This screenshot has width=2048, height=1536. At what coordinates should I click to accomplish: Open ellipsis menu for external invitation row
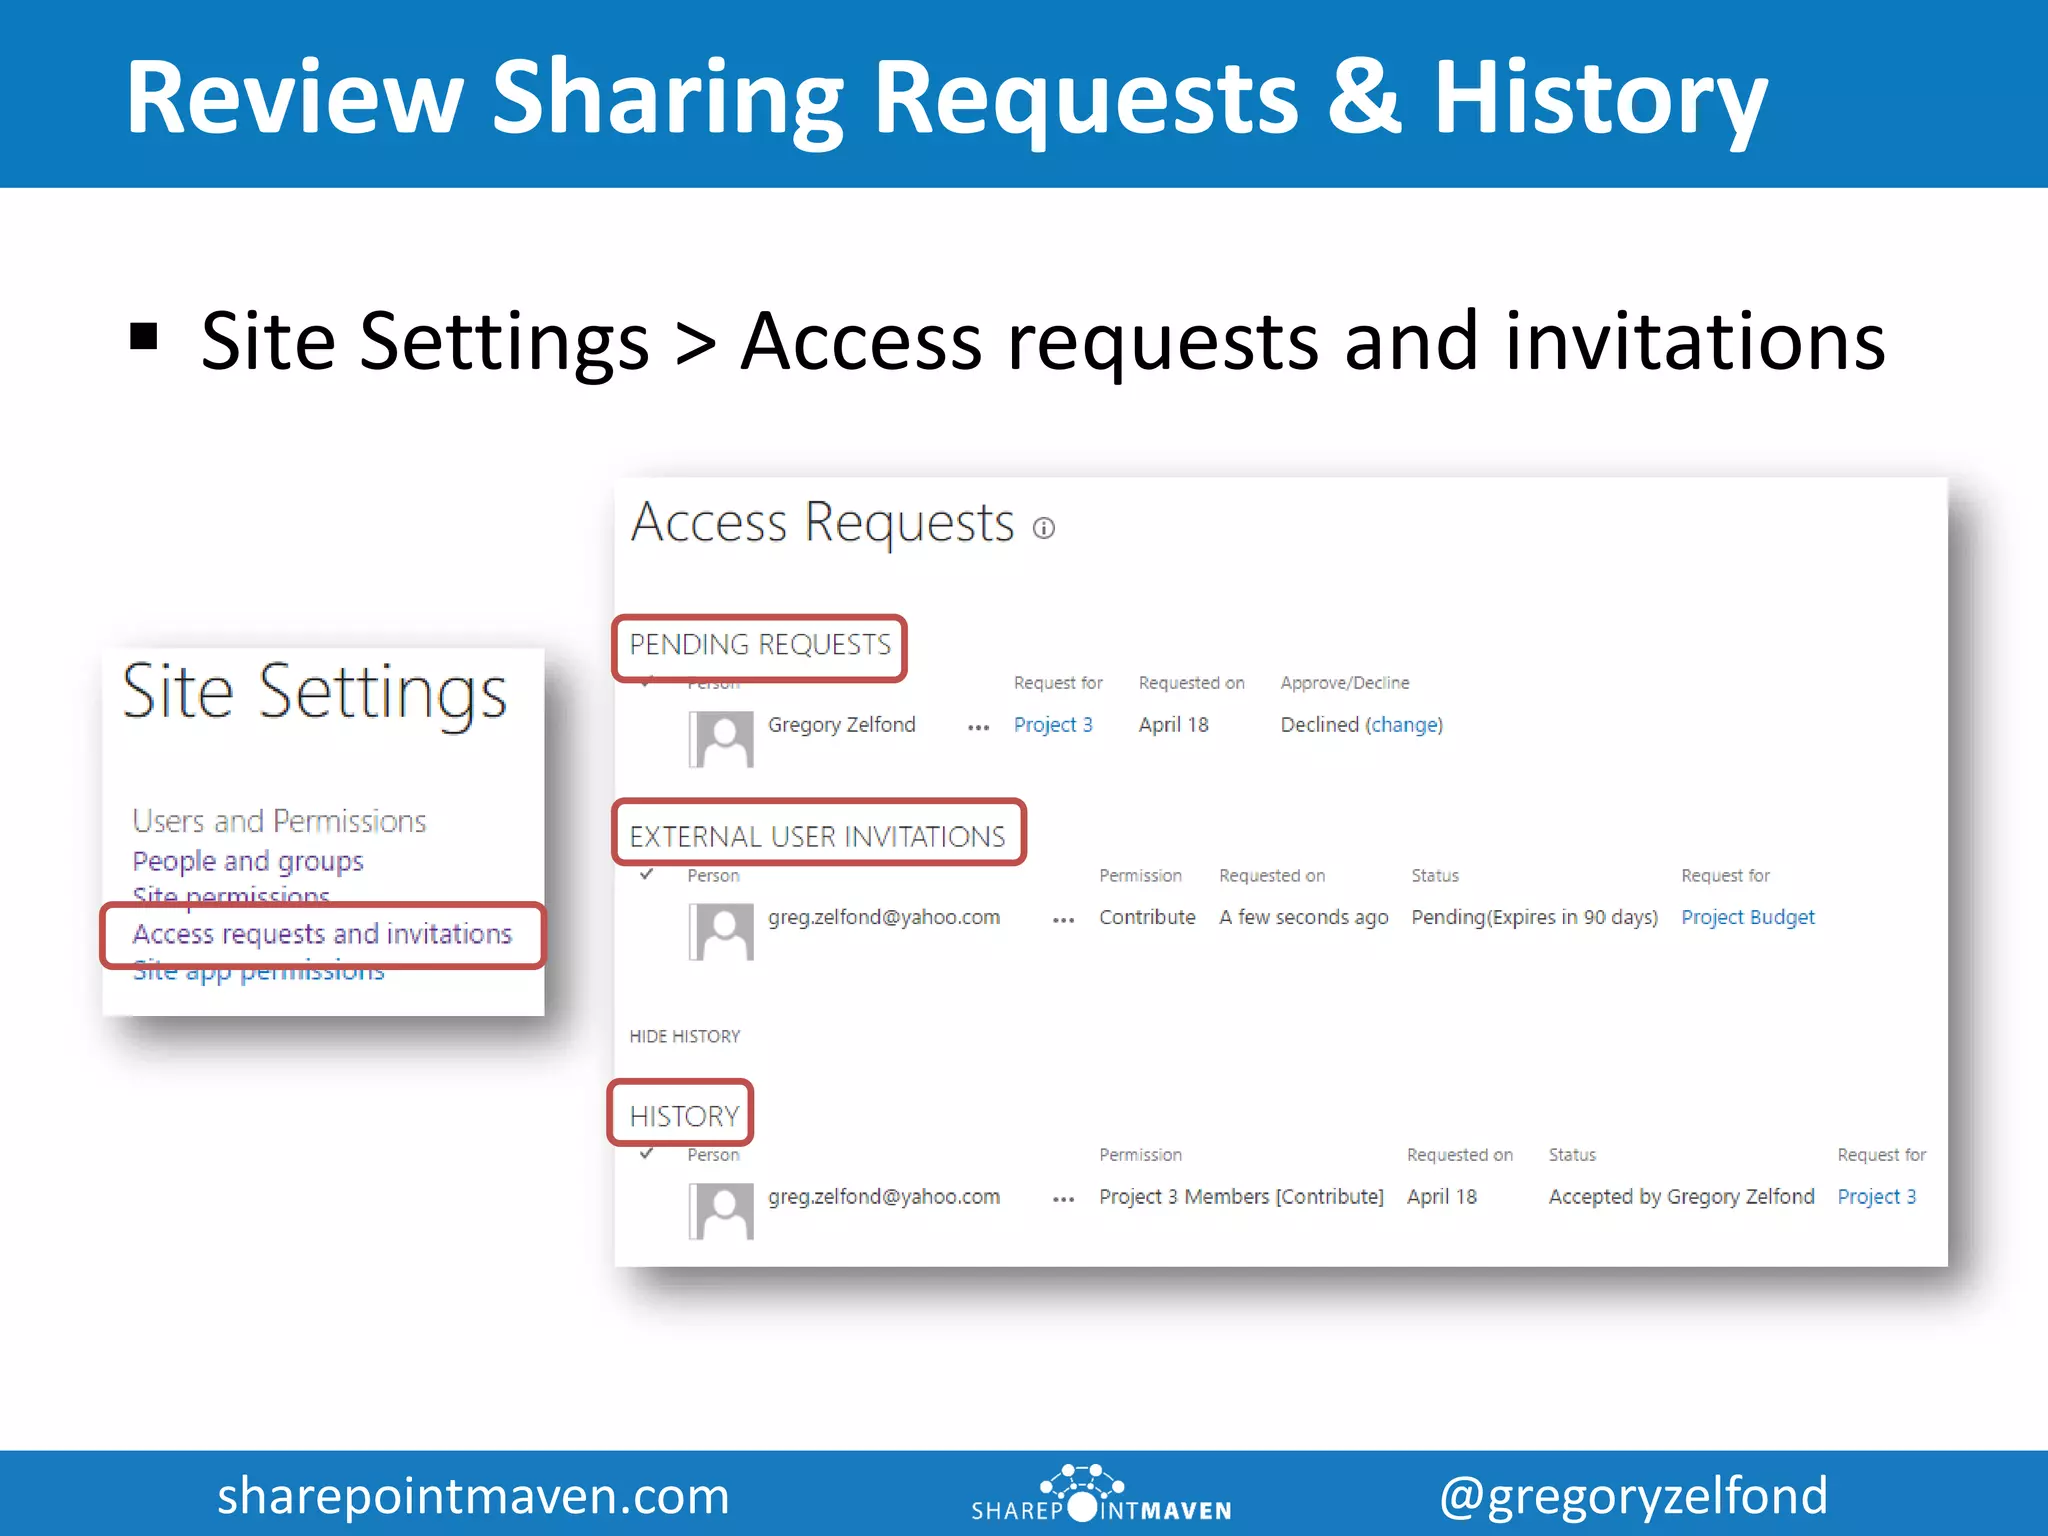pyautogui.click(x=1063, y=920)
